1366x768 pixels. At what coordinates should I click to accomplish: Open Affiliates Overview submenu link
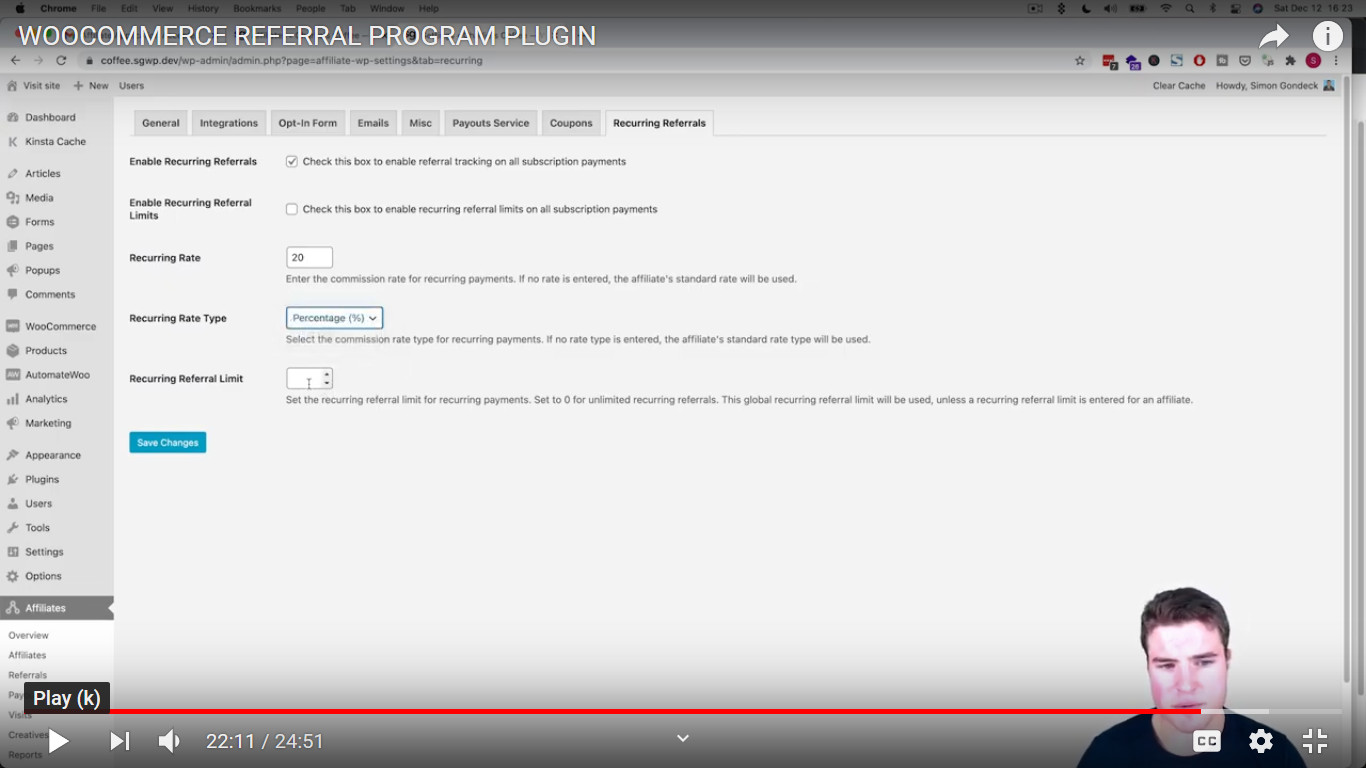pyautogui.click(x=29, y=635)
